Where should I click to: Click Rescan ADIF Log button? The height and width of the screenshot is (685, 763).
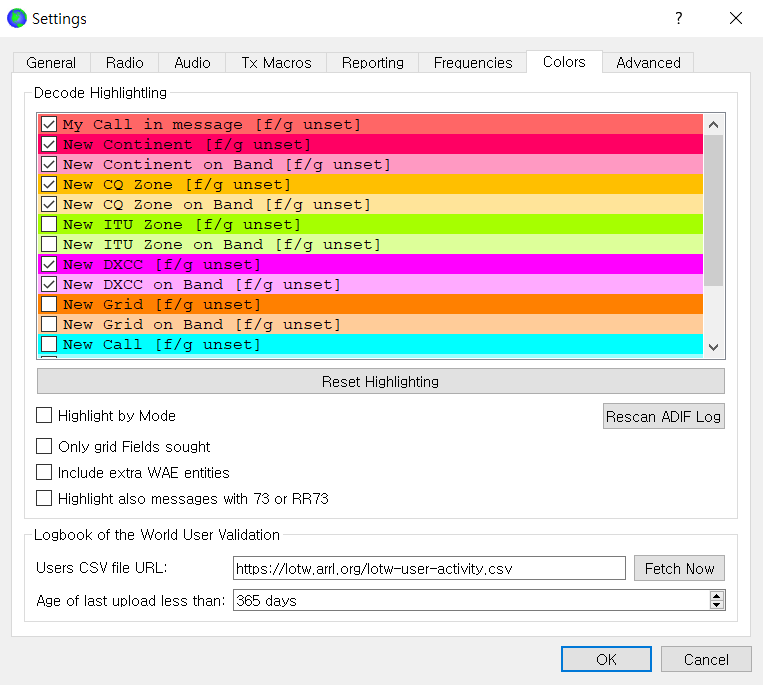click(663, 416)
